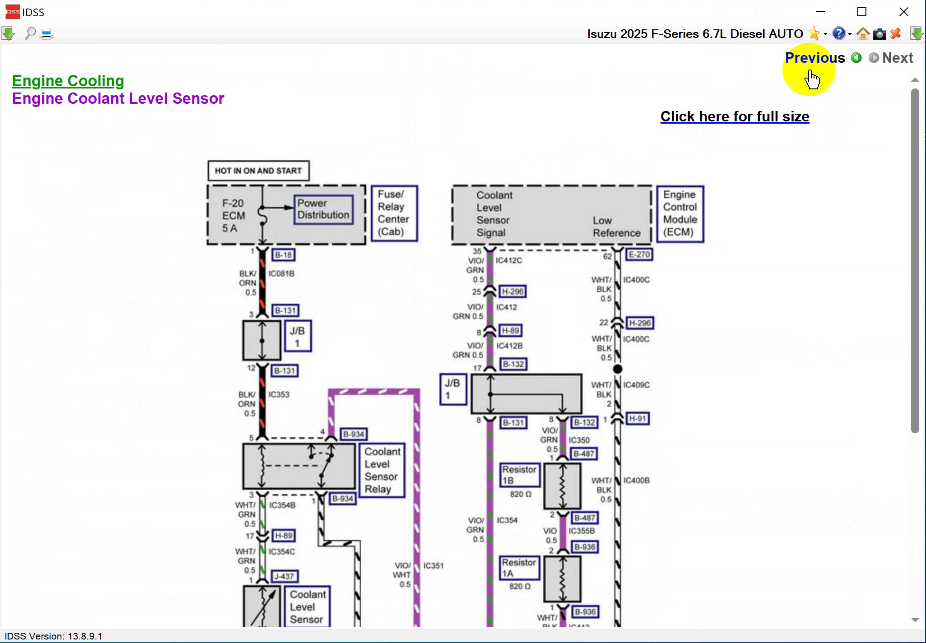Print the wiring diagram using the printer icon
The width and height of the screenshot is (926, 643).
pyautogui.click(x=45, y=33)
